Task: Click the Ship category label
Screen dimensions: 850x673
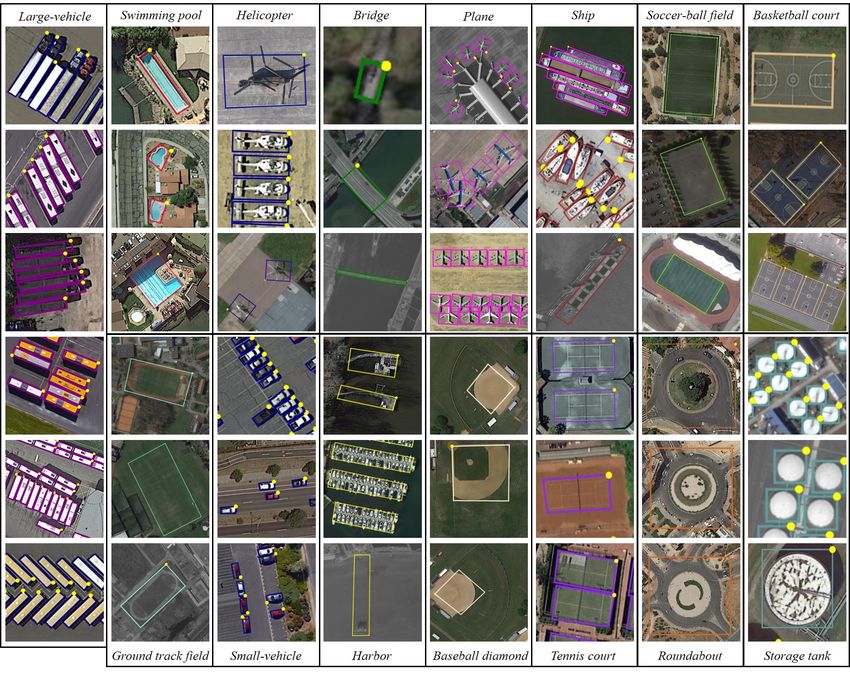Action: (583, 15)
